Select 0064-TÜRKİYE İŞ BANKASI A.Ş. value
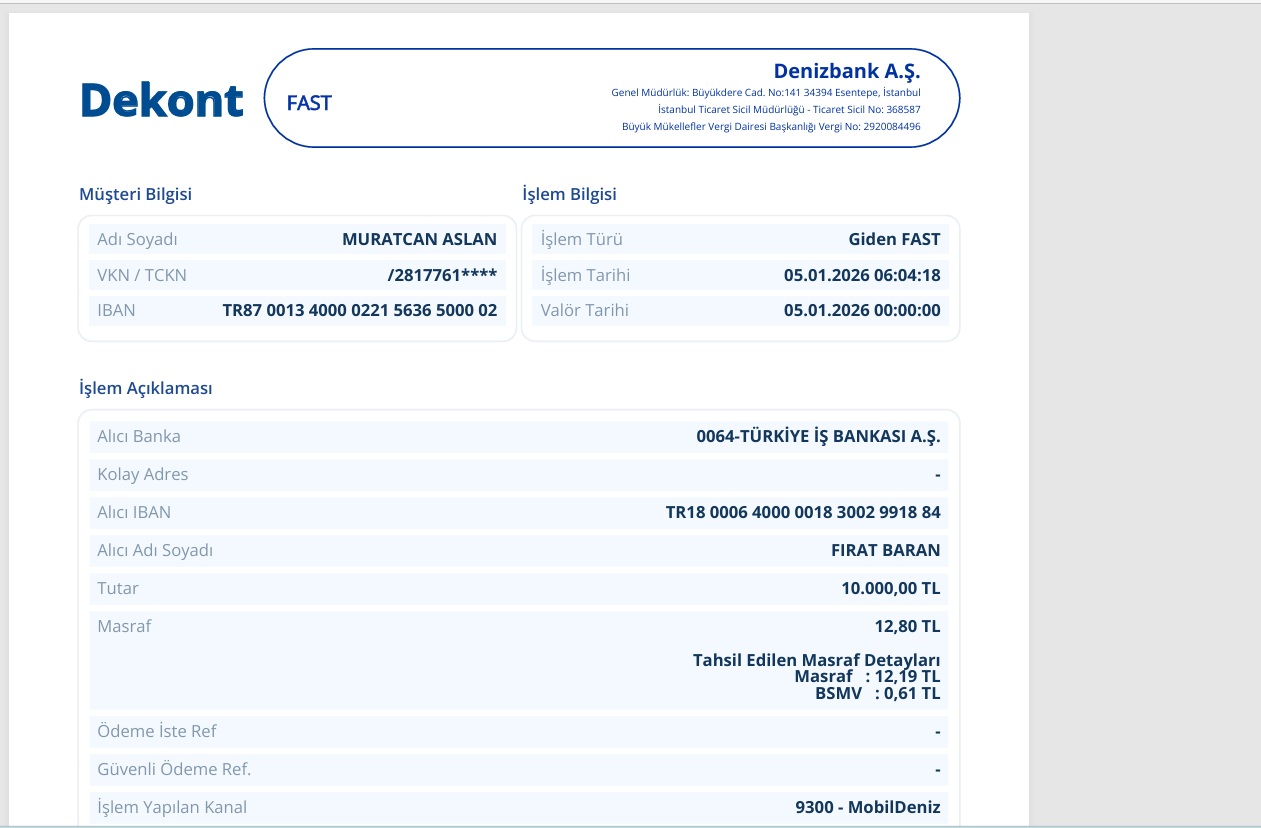Screen dimensions: 1261x828 pos(819,436)
